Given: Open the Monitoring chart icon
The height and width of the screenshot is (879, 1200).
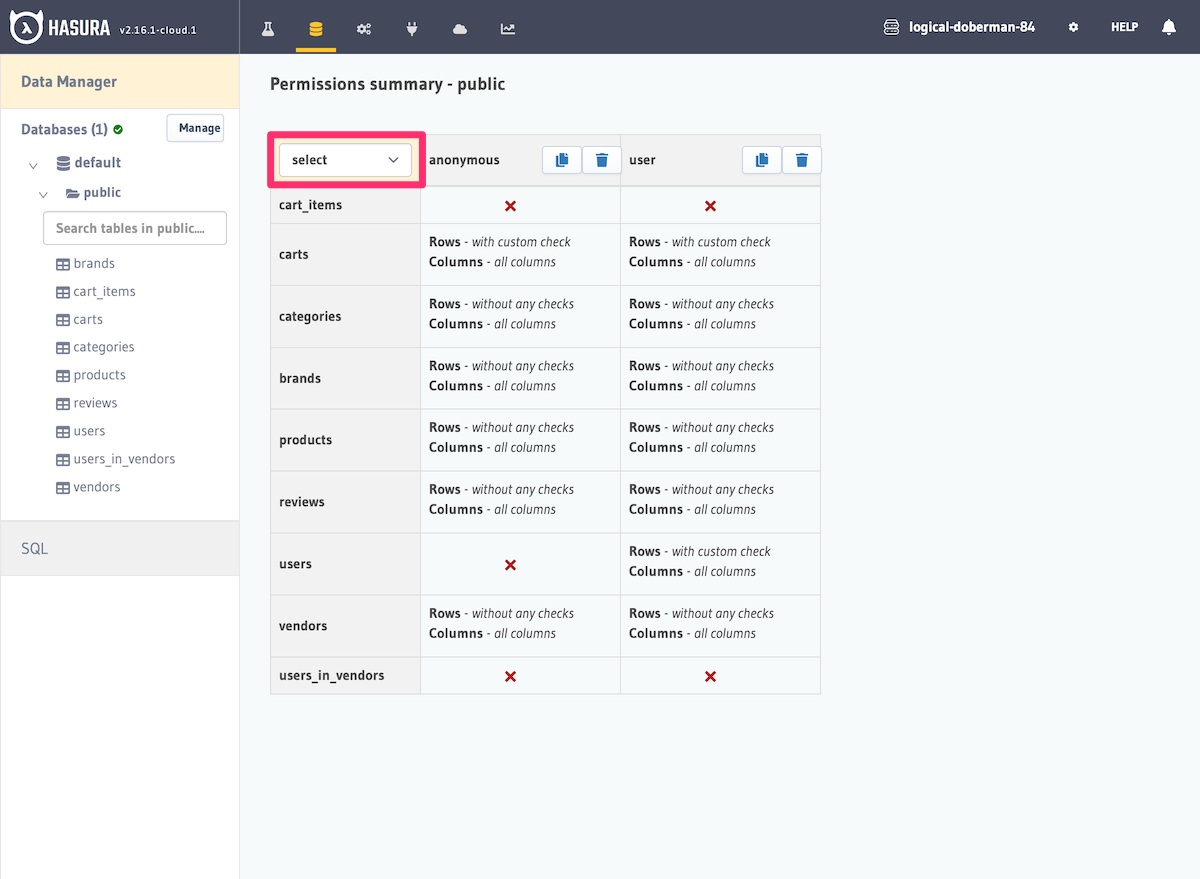Looking at the screenshot, I should 508,28.
